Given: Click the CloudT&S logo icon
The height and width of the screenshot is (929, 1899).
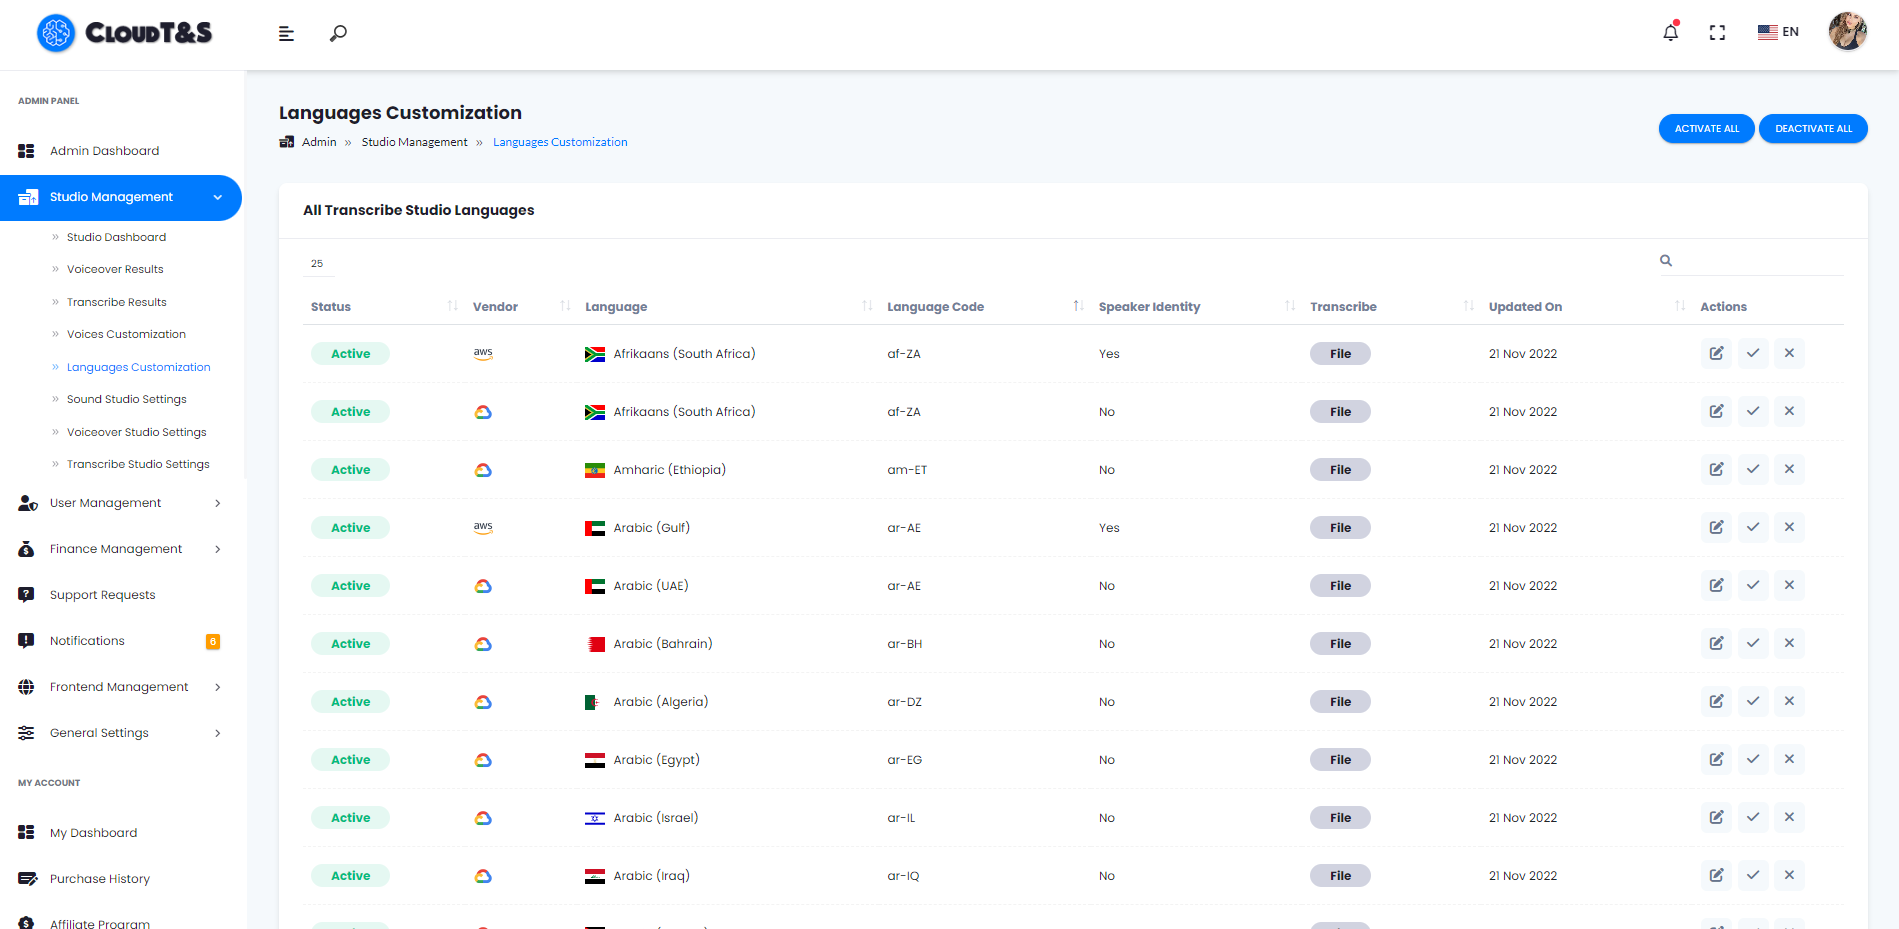Looking at the screenshot, I should (x=56, y=33).
